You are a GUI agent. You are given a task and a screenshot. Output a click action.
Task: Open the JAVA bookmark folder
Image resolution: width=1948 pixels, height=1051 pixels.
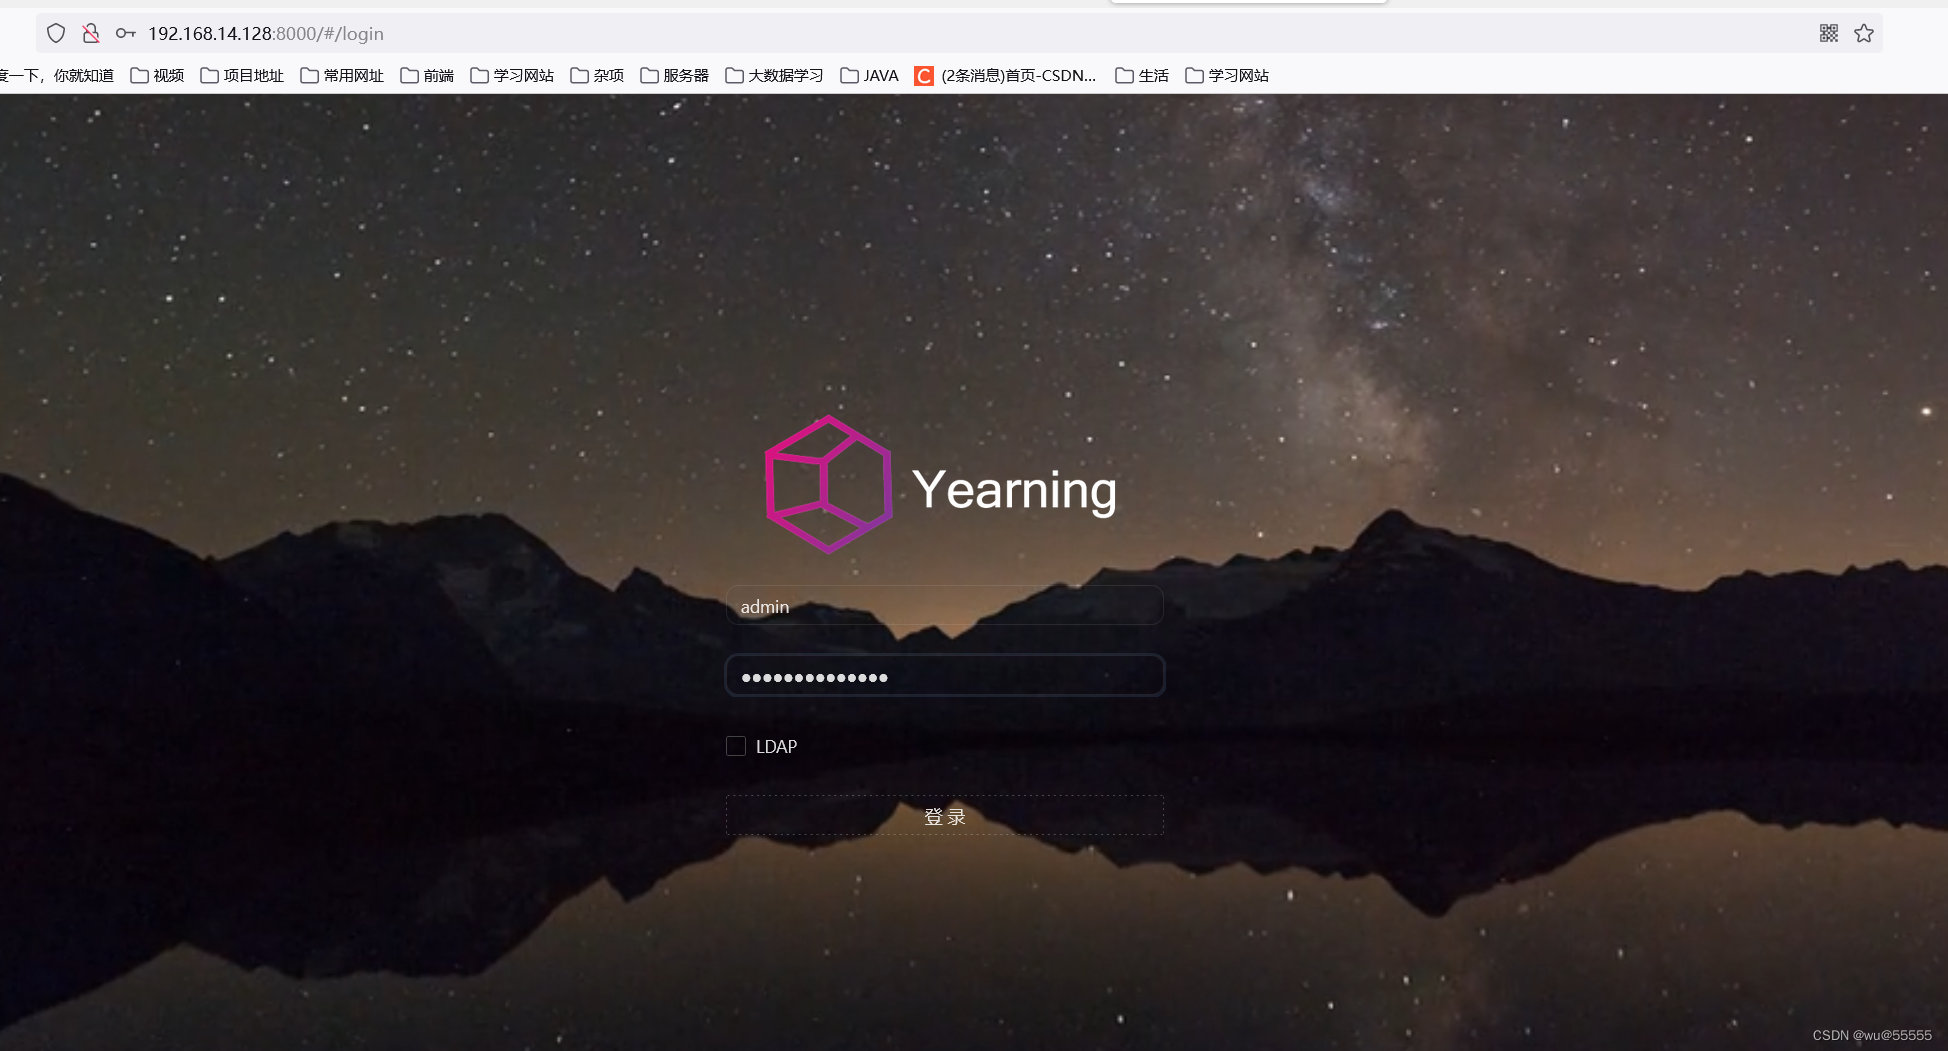pos(869,76)
